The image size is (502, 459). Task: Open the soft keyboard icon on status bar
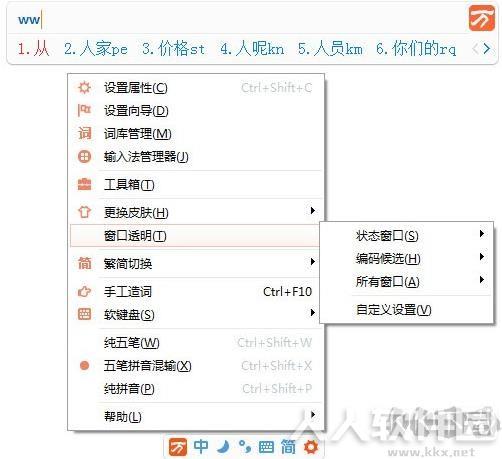click(x=266, y=447)
